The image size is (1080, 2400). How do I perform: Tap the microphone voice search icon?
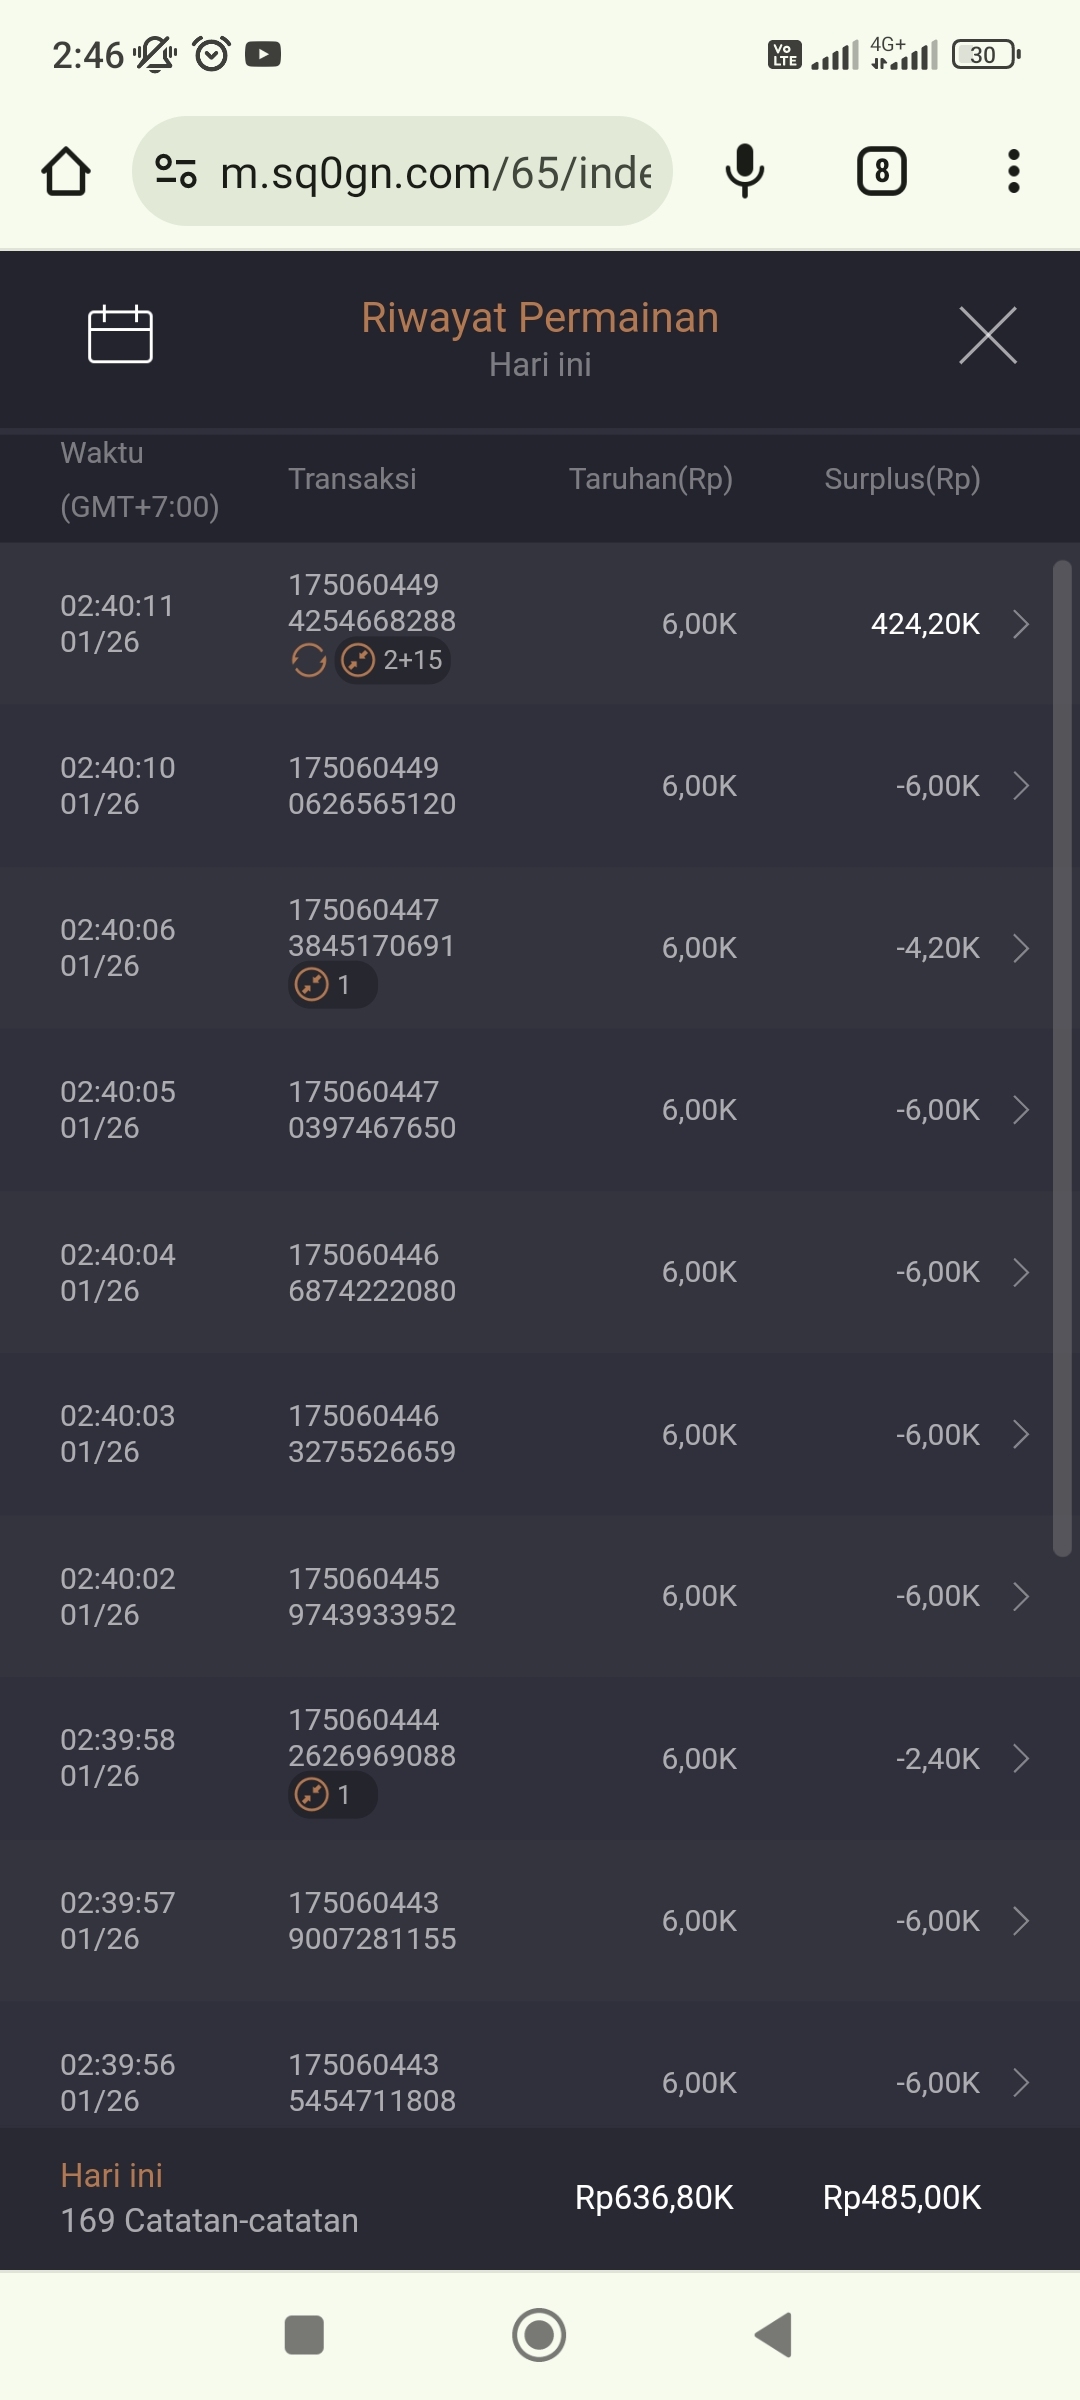[744, 171]
